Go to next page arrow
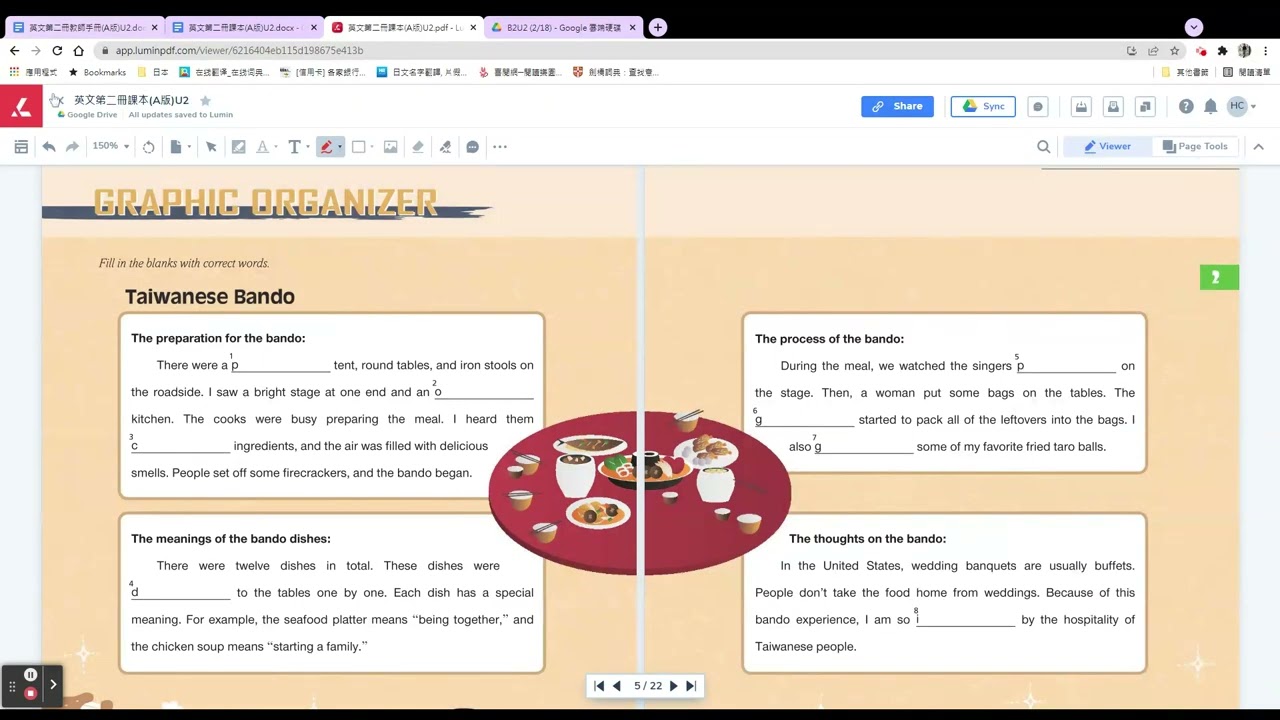The width and height of the screenshot is (1280, 720). click(673, 686)
